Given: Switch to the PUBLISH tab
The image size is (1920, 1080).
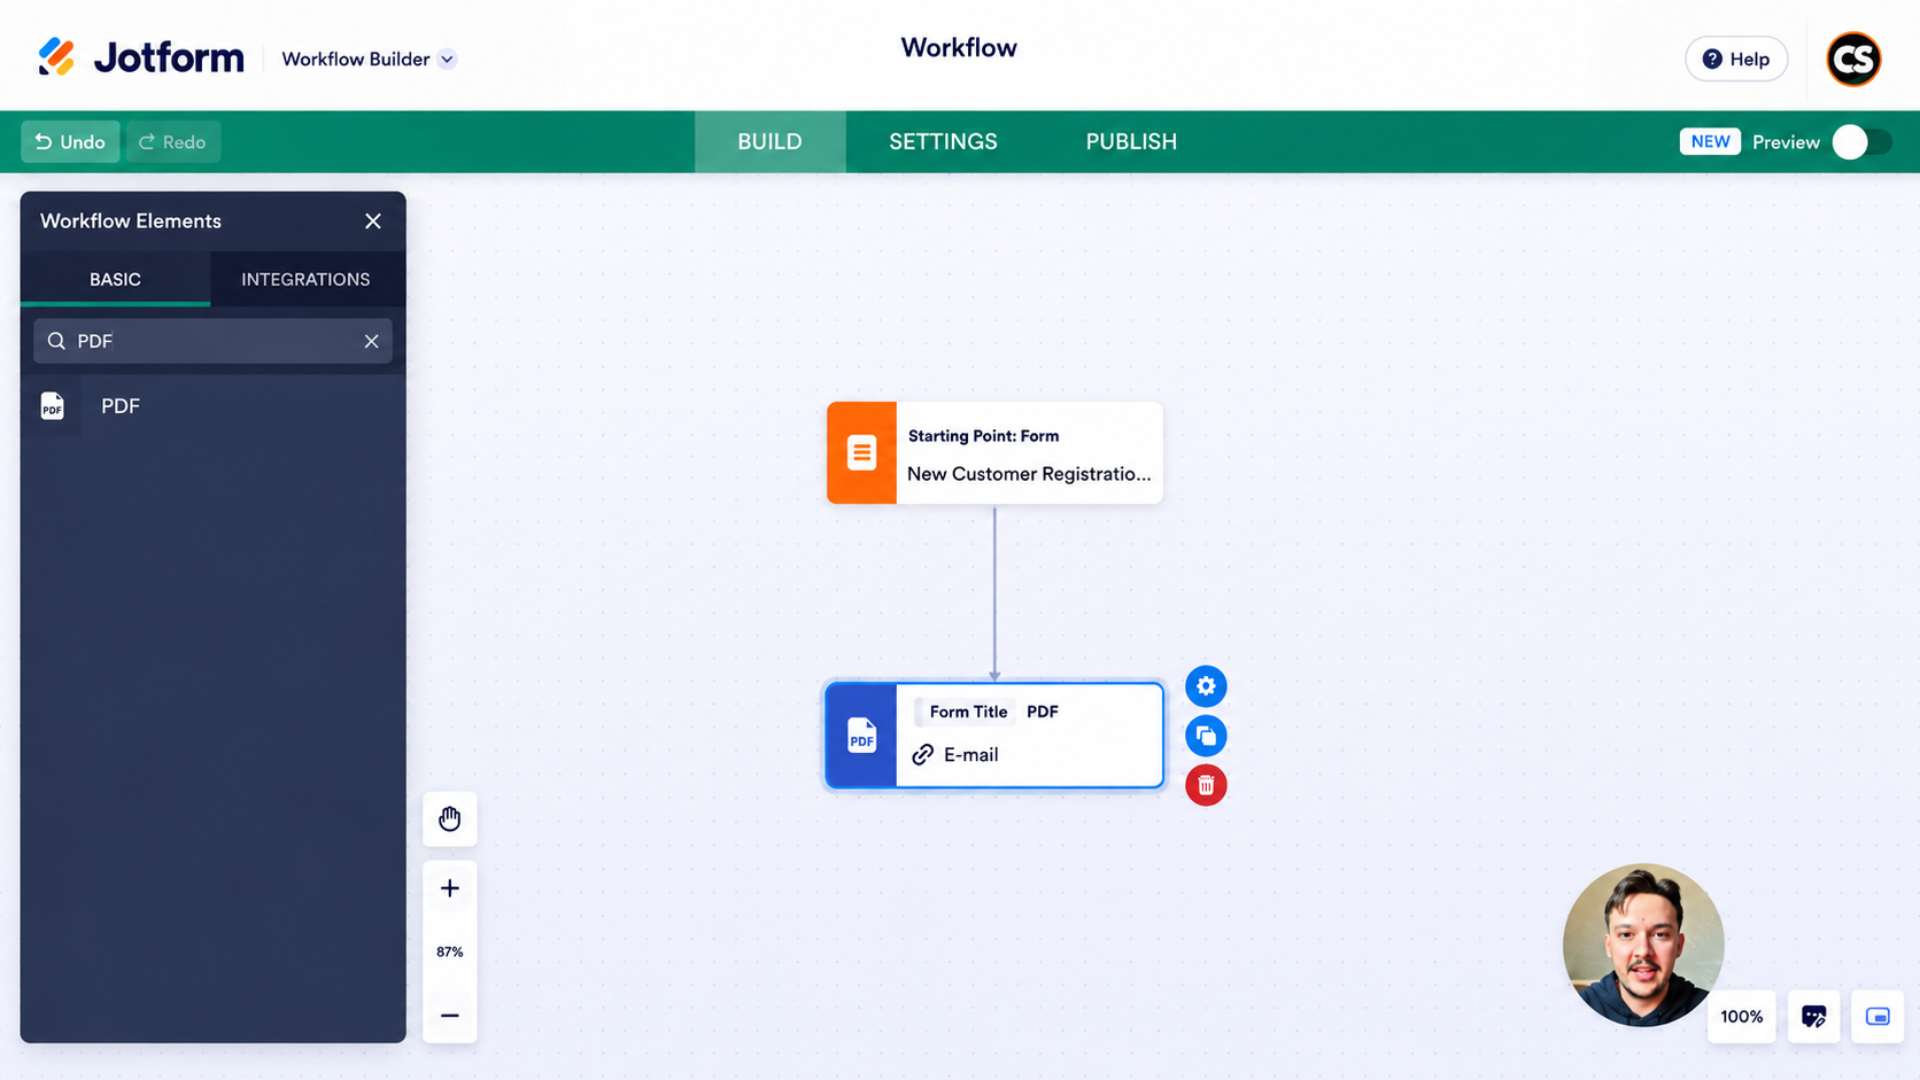Looking at the screenshot, I should [1131, 142].
